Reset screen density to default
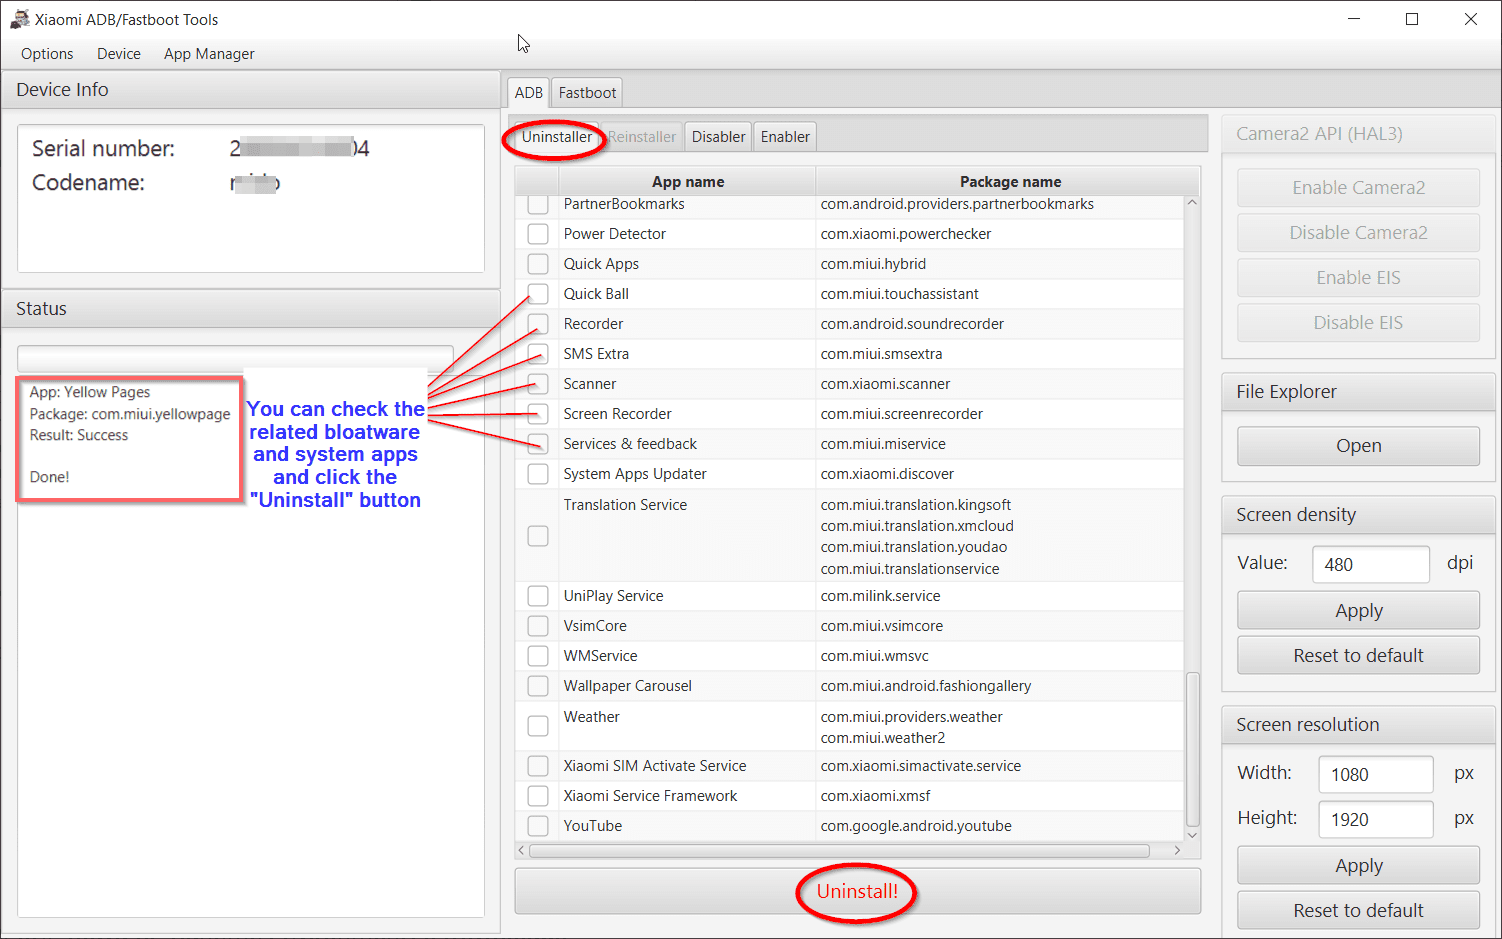Screen dimensions: 1502x939 (1358, 656)
